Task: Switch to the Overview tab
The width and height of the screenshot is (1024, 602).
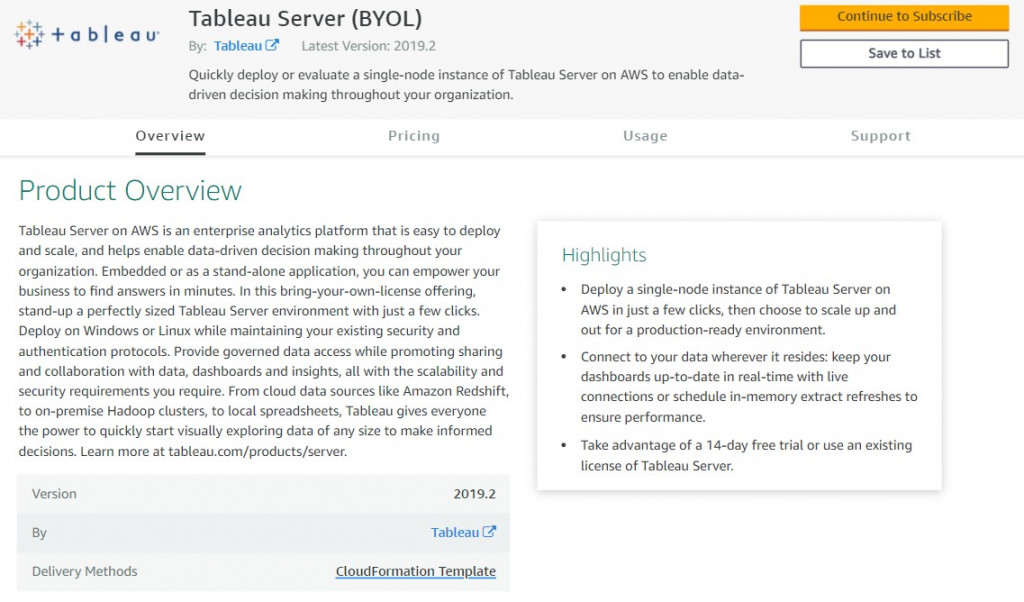Action: pyautogui.click(x=170, y=136)
